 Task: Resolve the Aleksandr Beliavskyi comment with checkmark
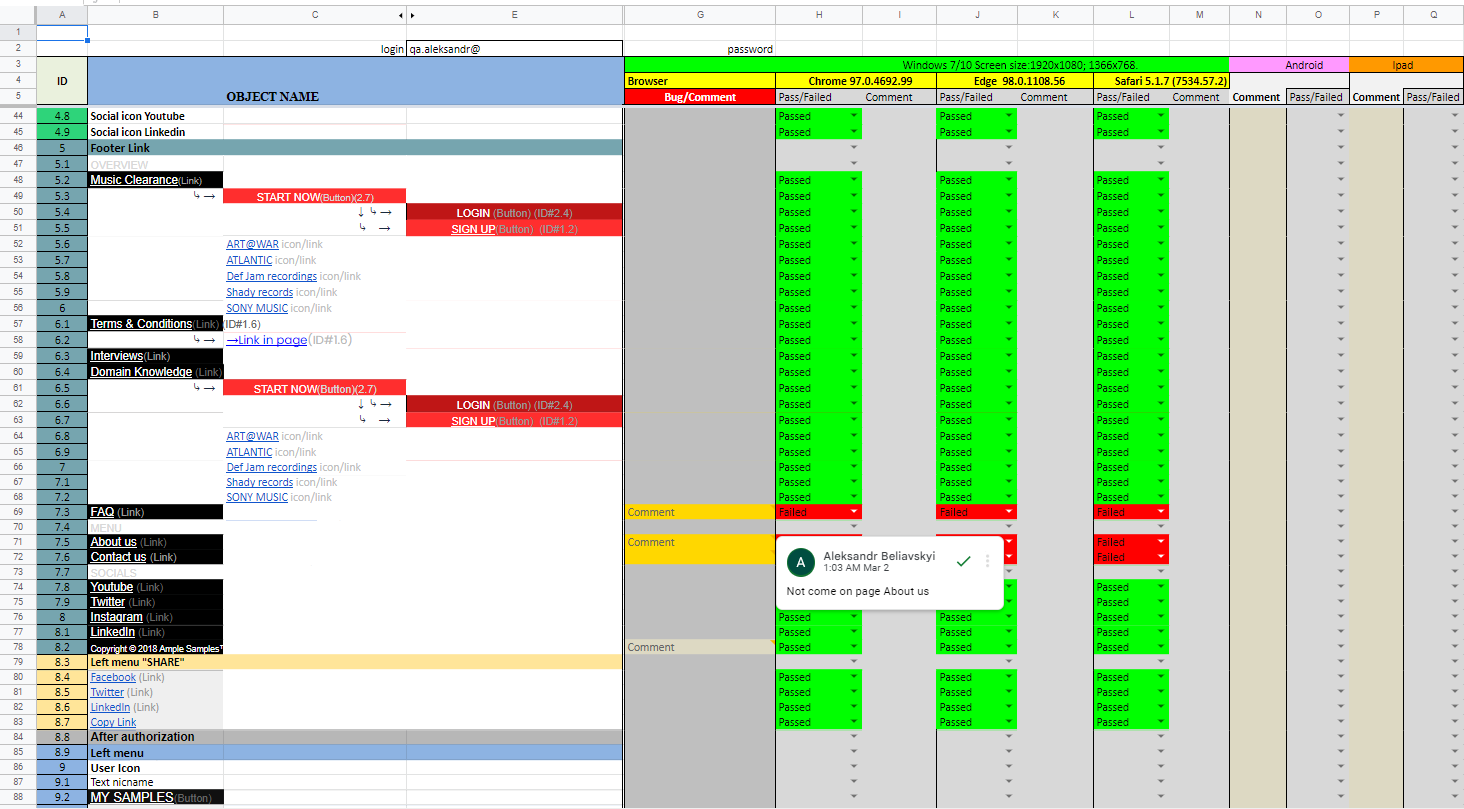click(x=963, y=561)
